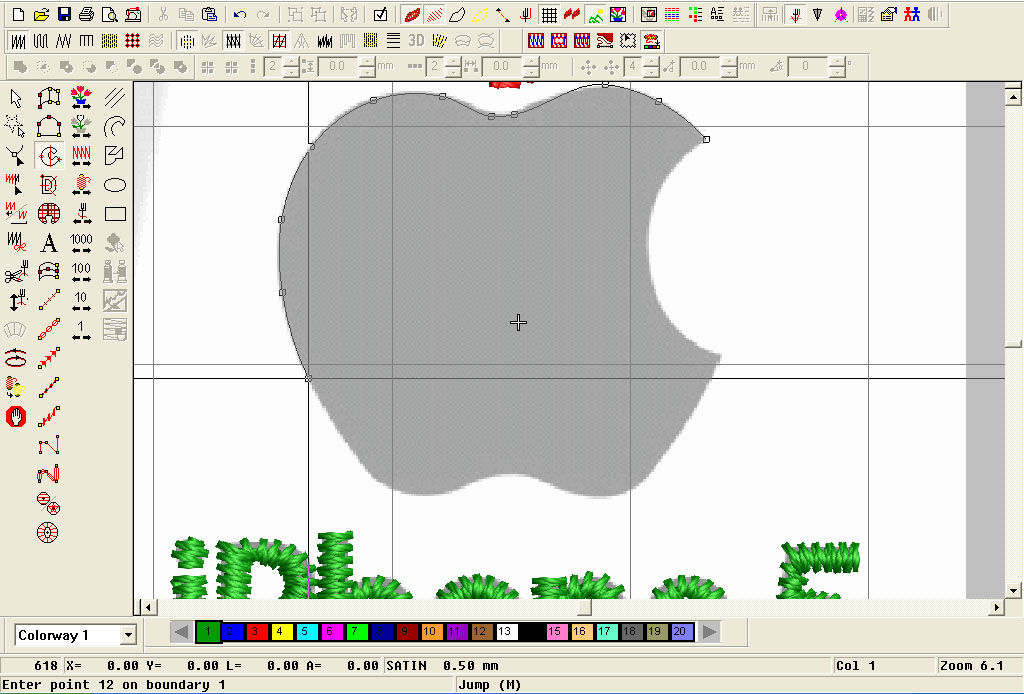The image size is (1024, 694).
Task: Travel by 10 stitches
Action: click(81, 301)
